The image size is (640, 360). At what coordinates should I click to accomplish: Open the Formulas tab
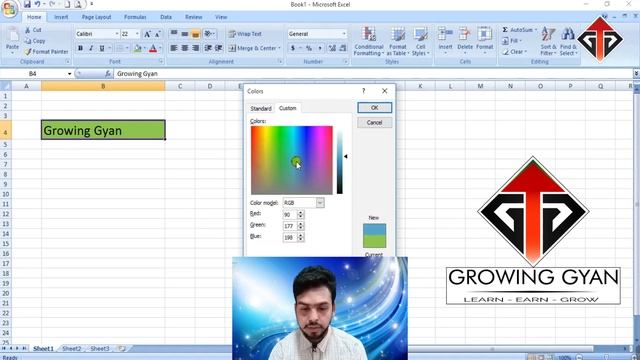[x=135, y=17]
